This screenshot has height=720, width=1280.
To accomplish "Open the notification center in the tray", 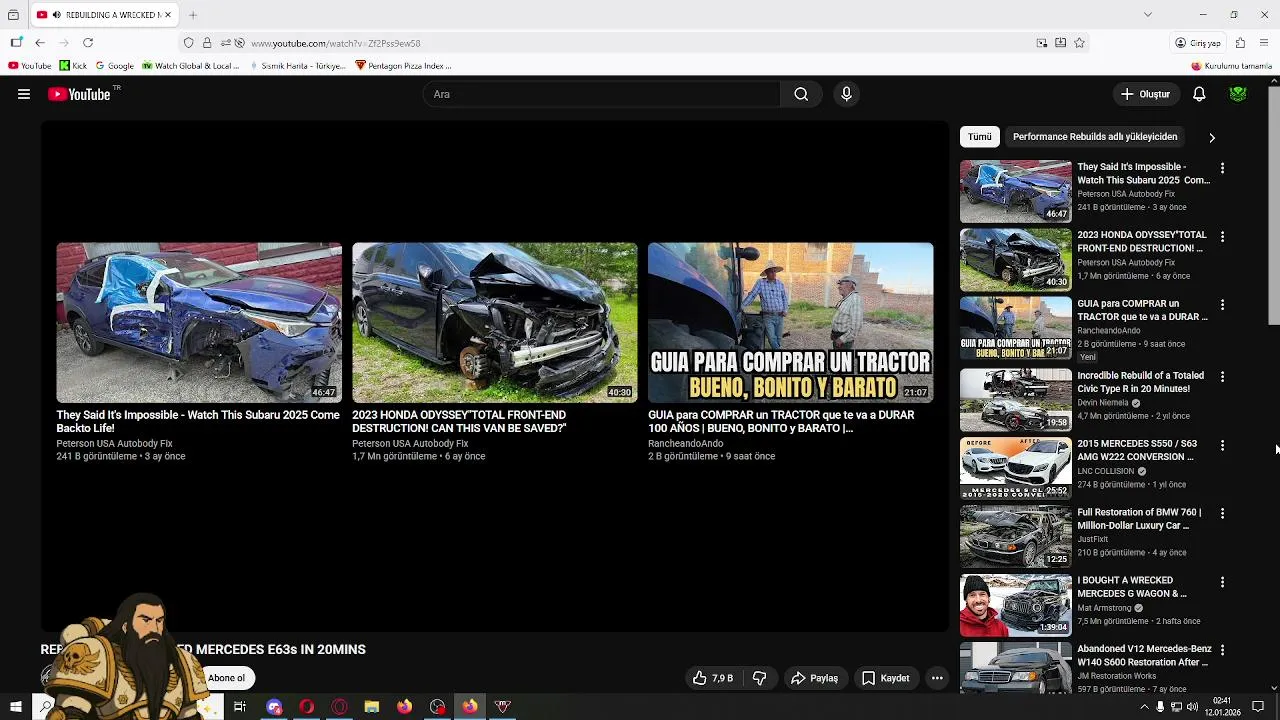I will click(1258, 707).
